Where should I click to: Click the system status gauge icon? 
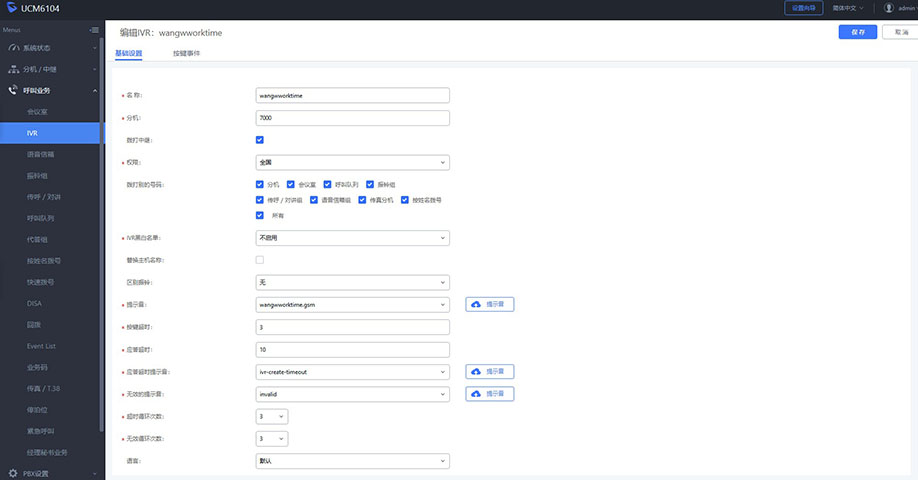coord(13,47)
